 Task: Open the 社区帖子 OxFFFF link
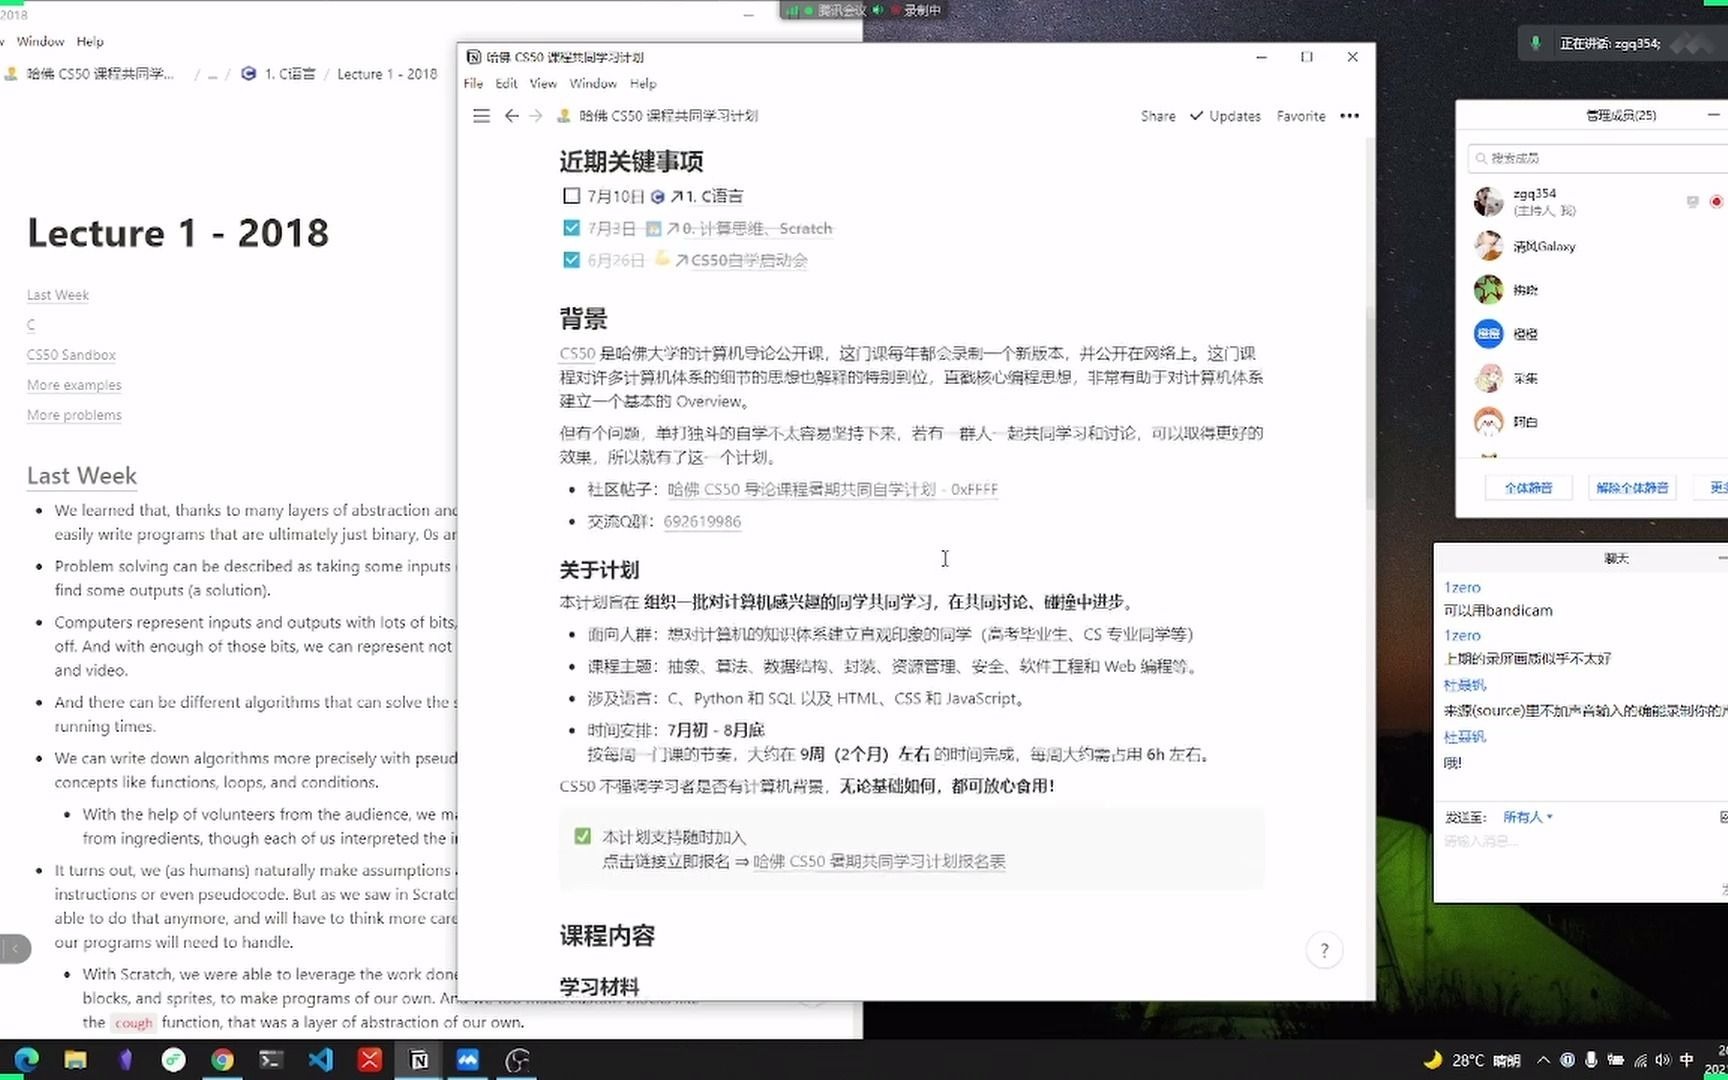[x=833, y=489]
